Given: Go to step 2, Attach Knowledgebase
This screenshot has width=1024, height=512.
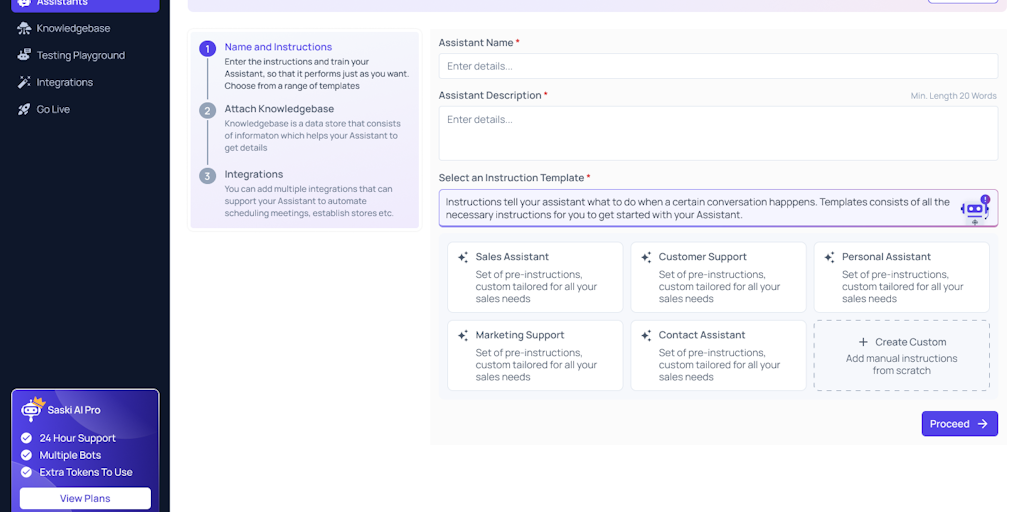Looking at the screenshot, I should point(279,109).
